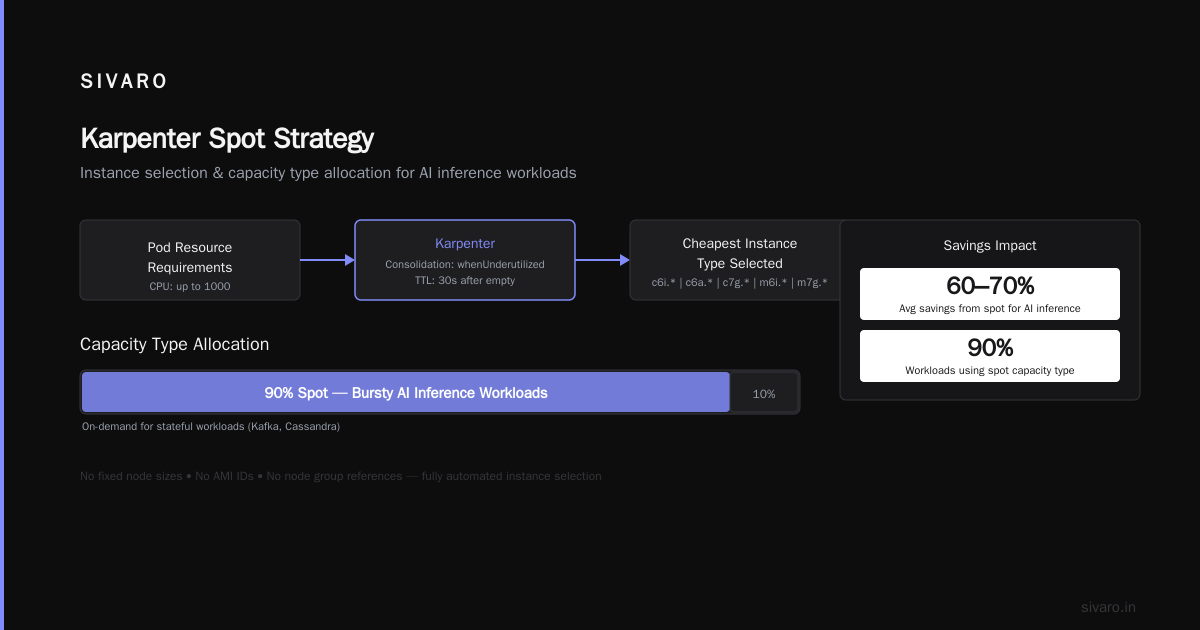
Task: Click the 90% Spot bar segment
Action: (406, 393)
